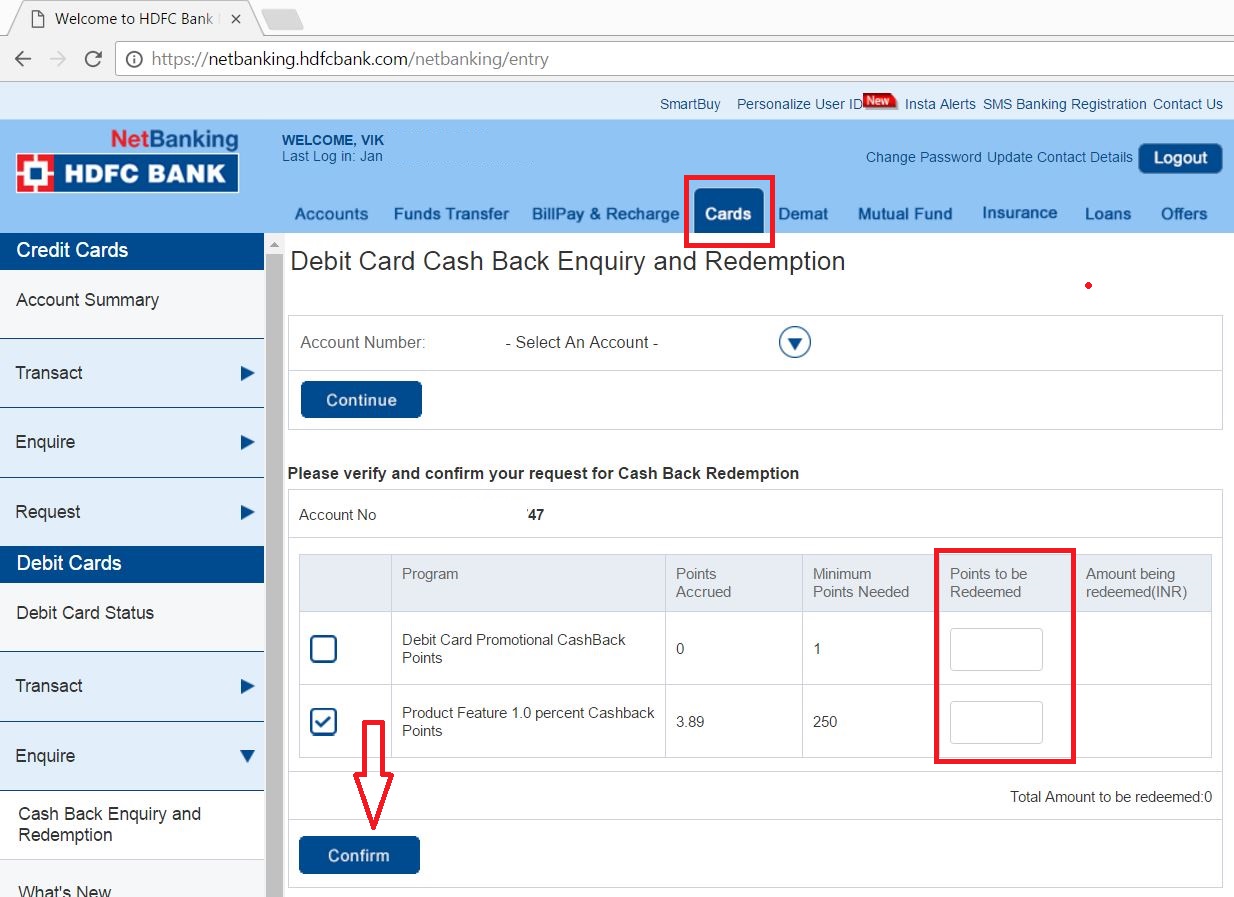Expand the Request menu

132,512
